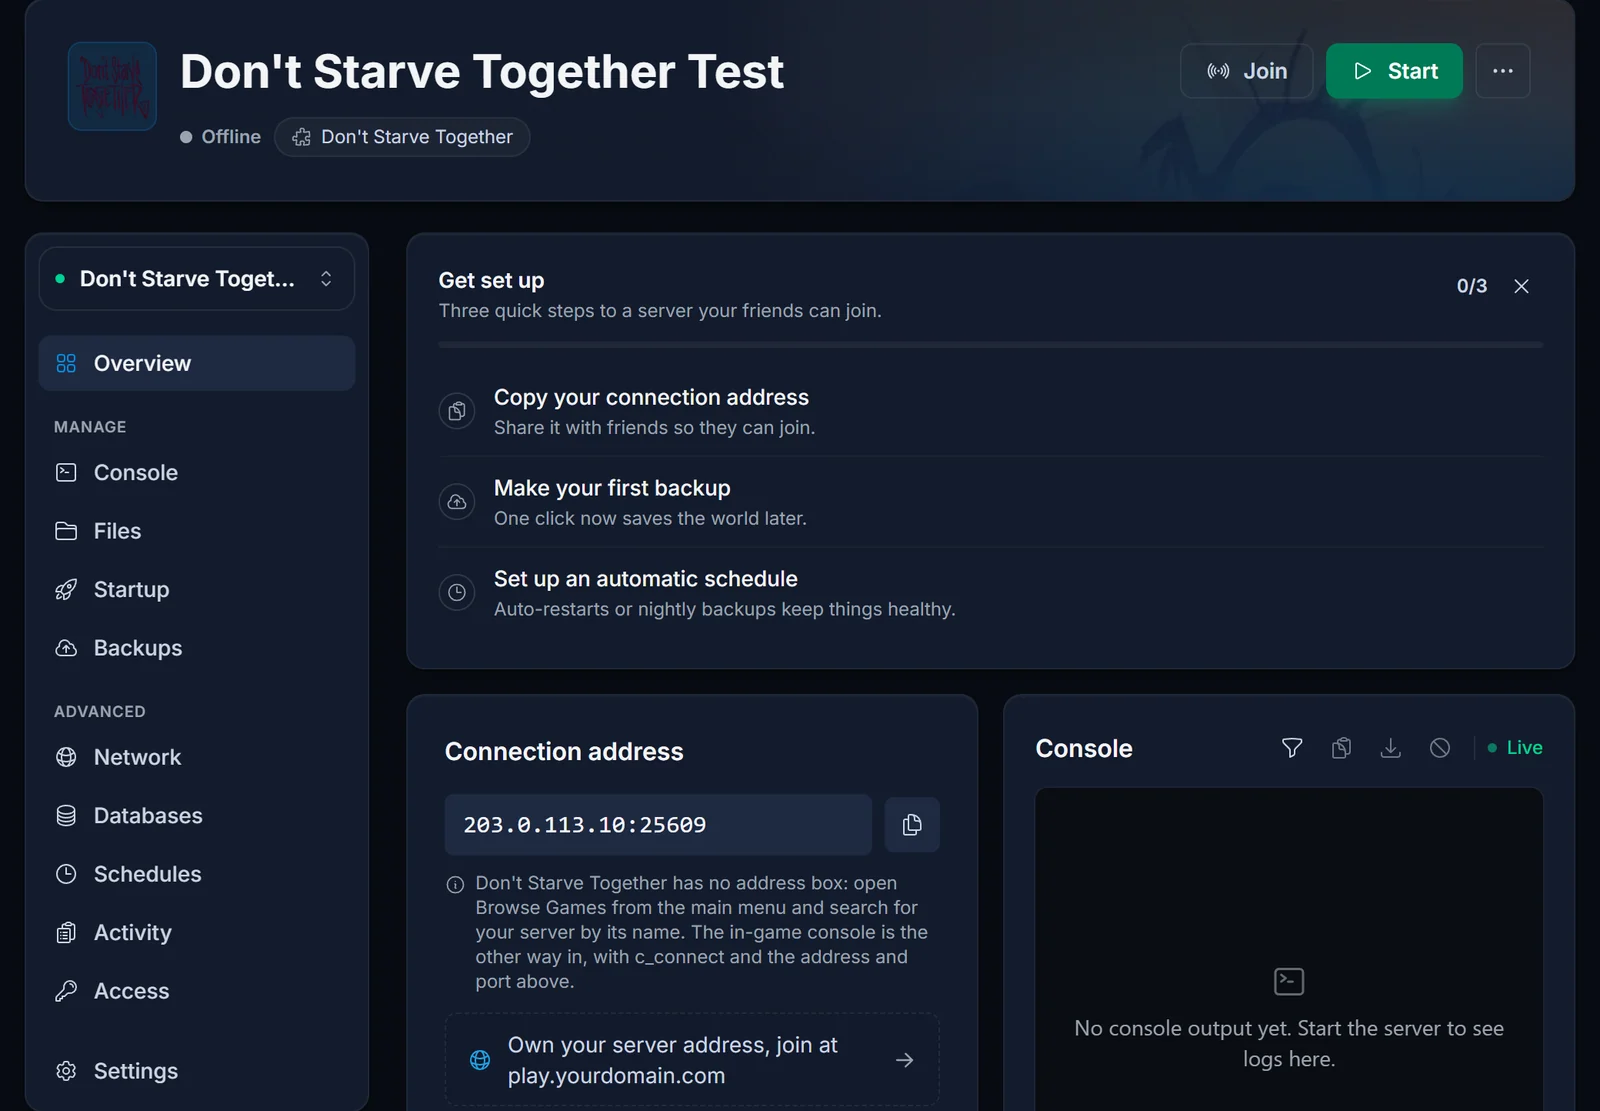The height and width of the screenshot is (1111, 1600).
Task: Start the server
Action: [x=1394, y=71]
